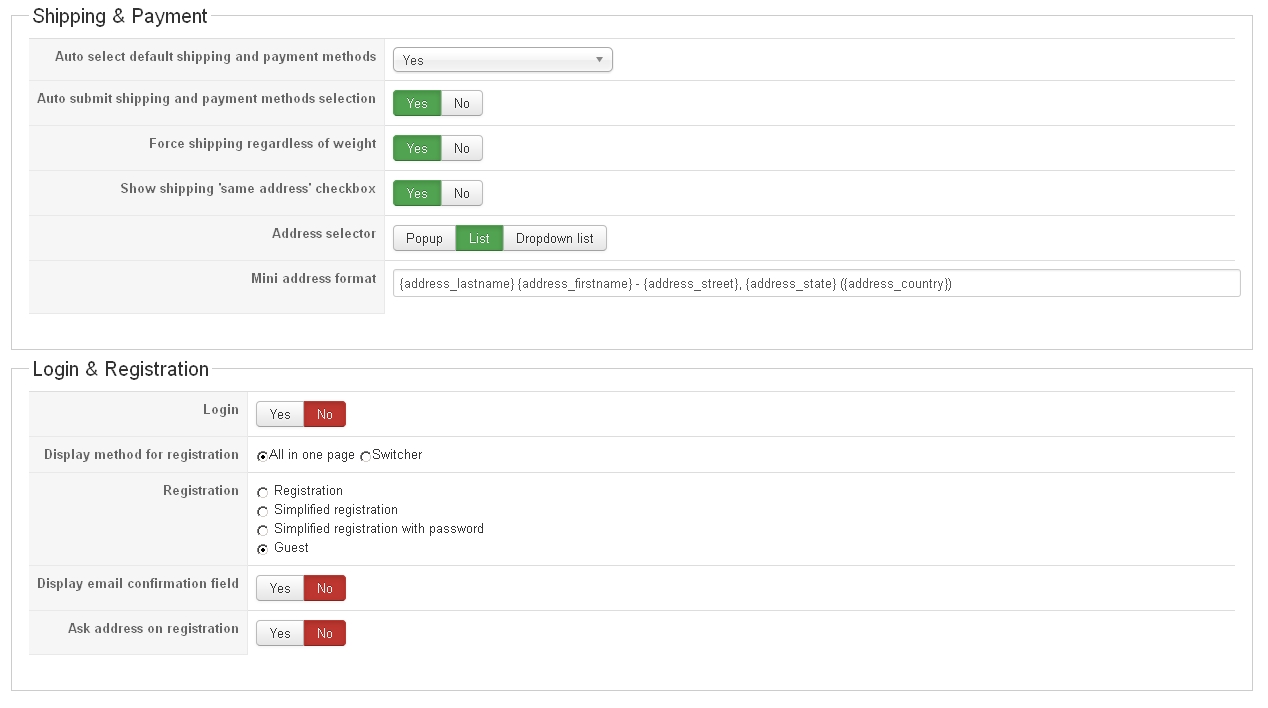Screen dimensions: 1268x708
Task: Select the All in one page radio button
Action: (263, 456)
